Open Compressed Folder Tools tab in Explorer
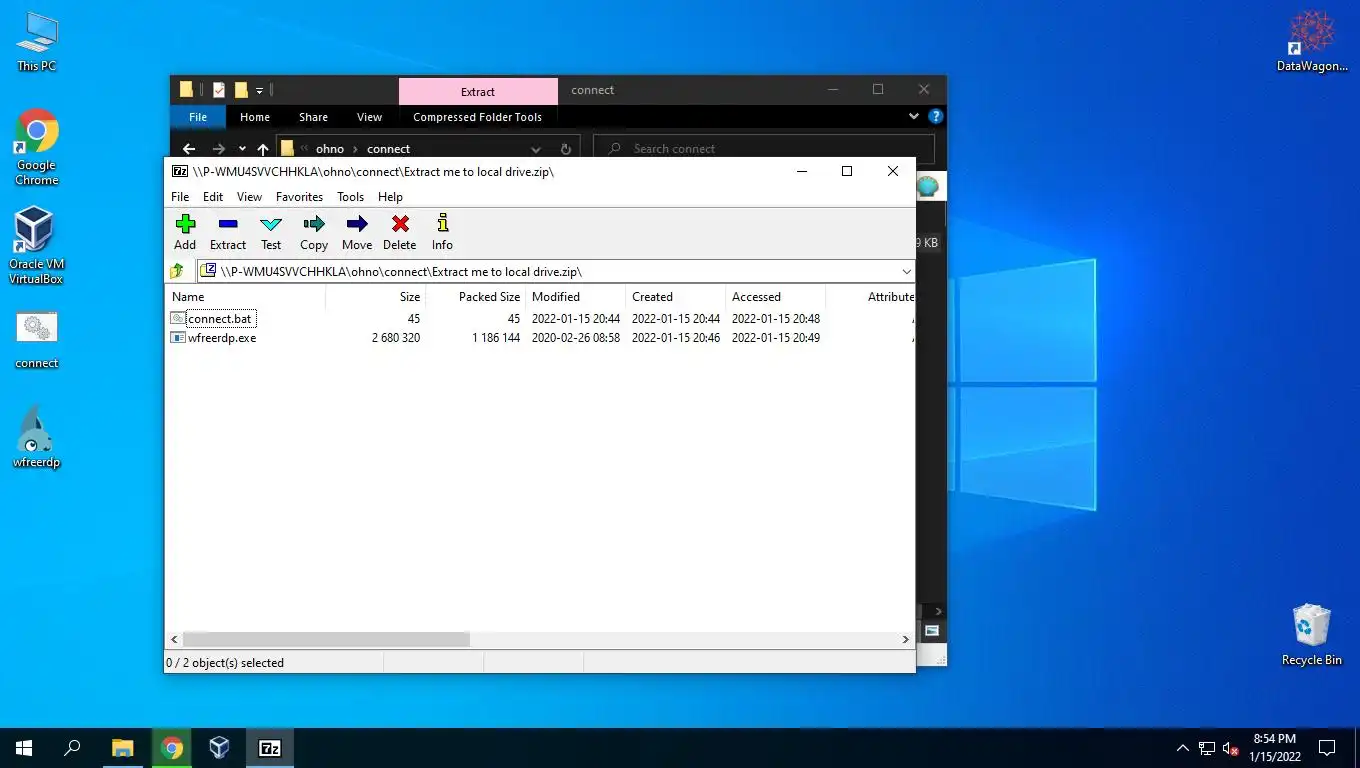This screenshot has height=768, width=1360. 477,117
